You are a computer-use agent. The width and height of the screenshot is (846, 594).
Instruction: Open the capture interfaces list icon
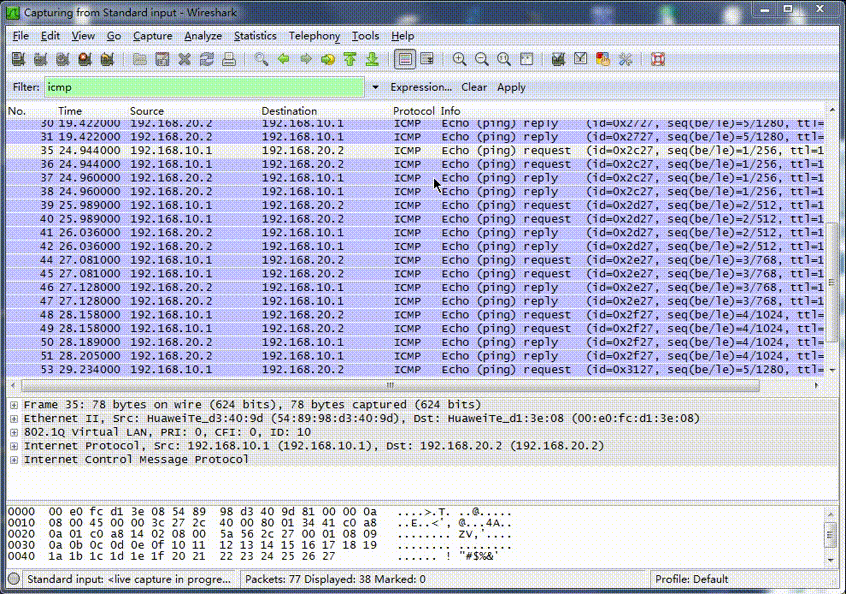(18, 59)
